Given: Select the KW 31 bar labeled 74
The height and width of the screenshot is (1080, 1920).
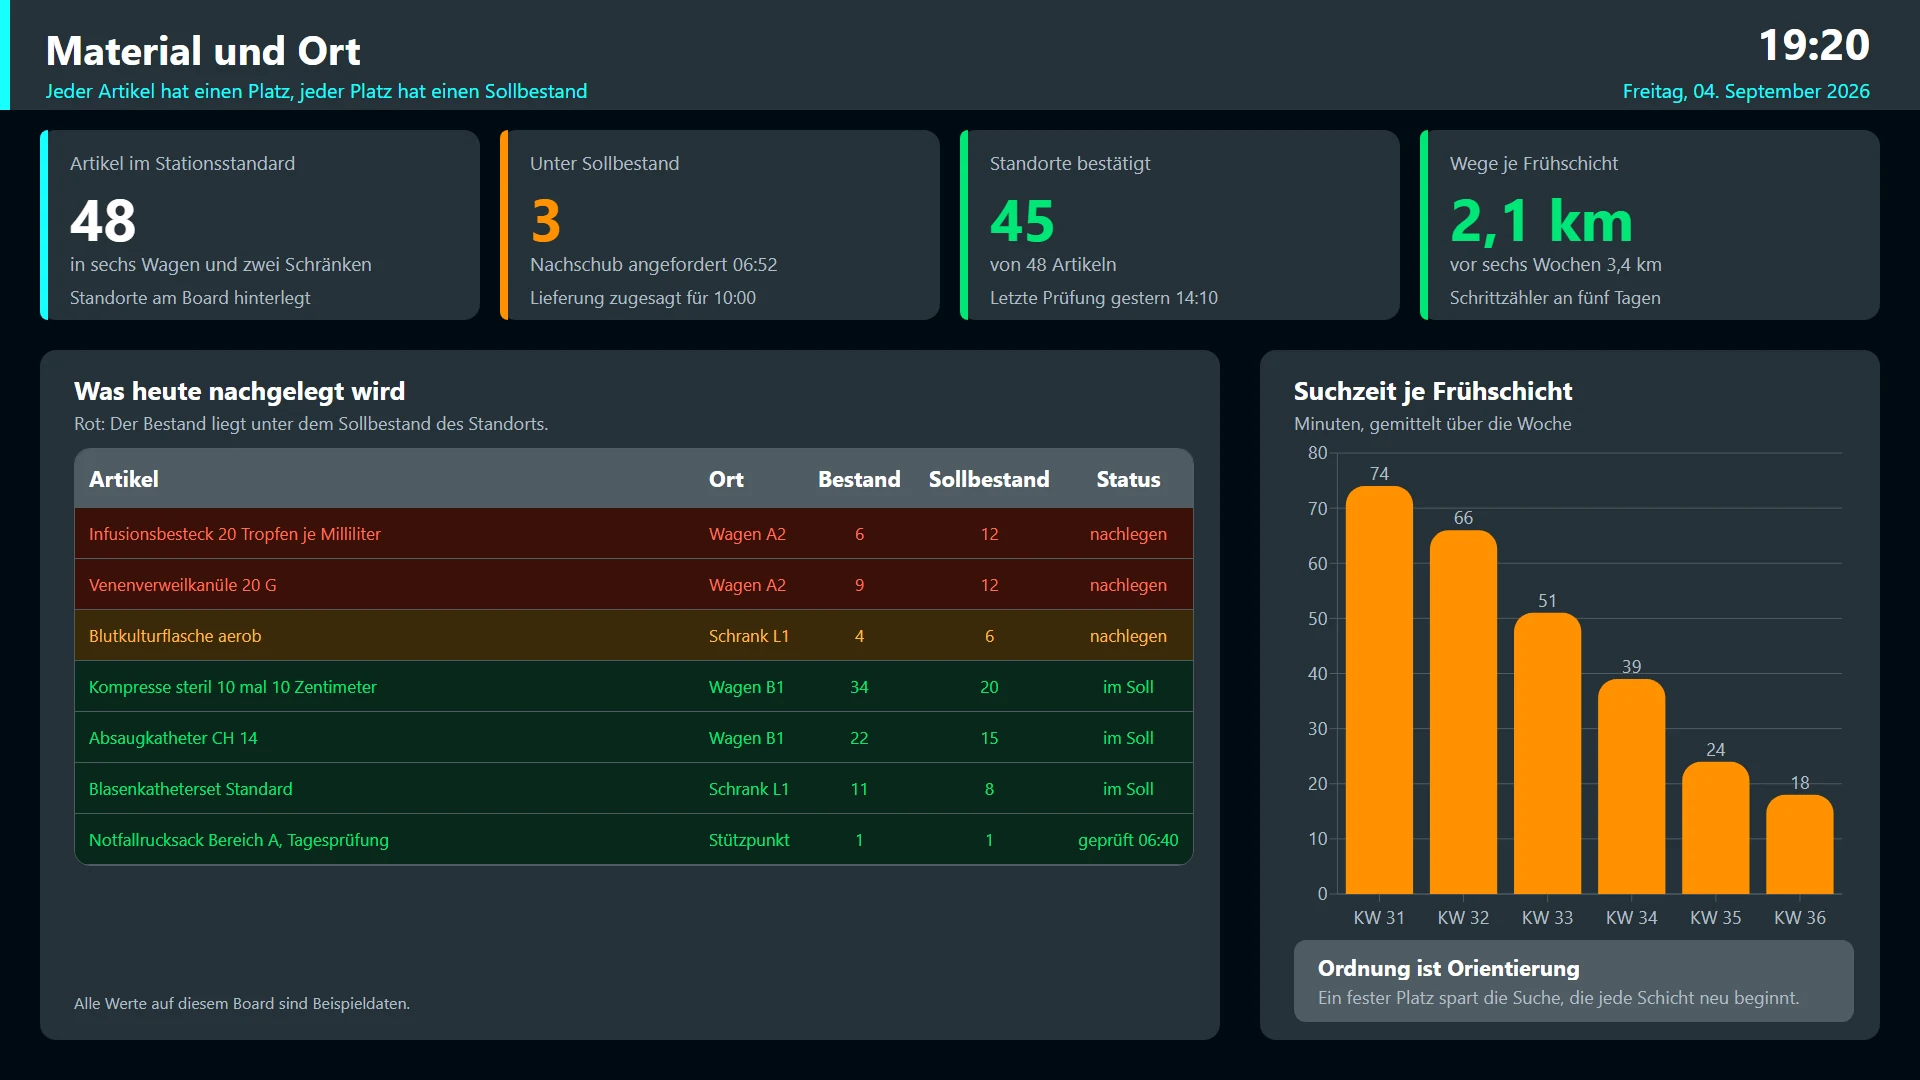Looking at the screenshot, I should [x=1379, y=690].
